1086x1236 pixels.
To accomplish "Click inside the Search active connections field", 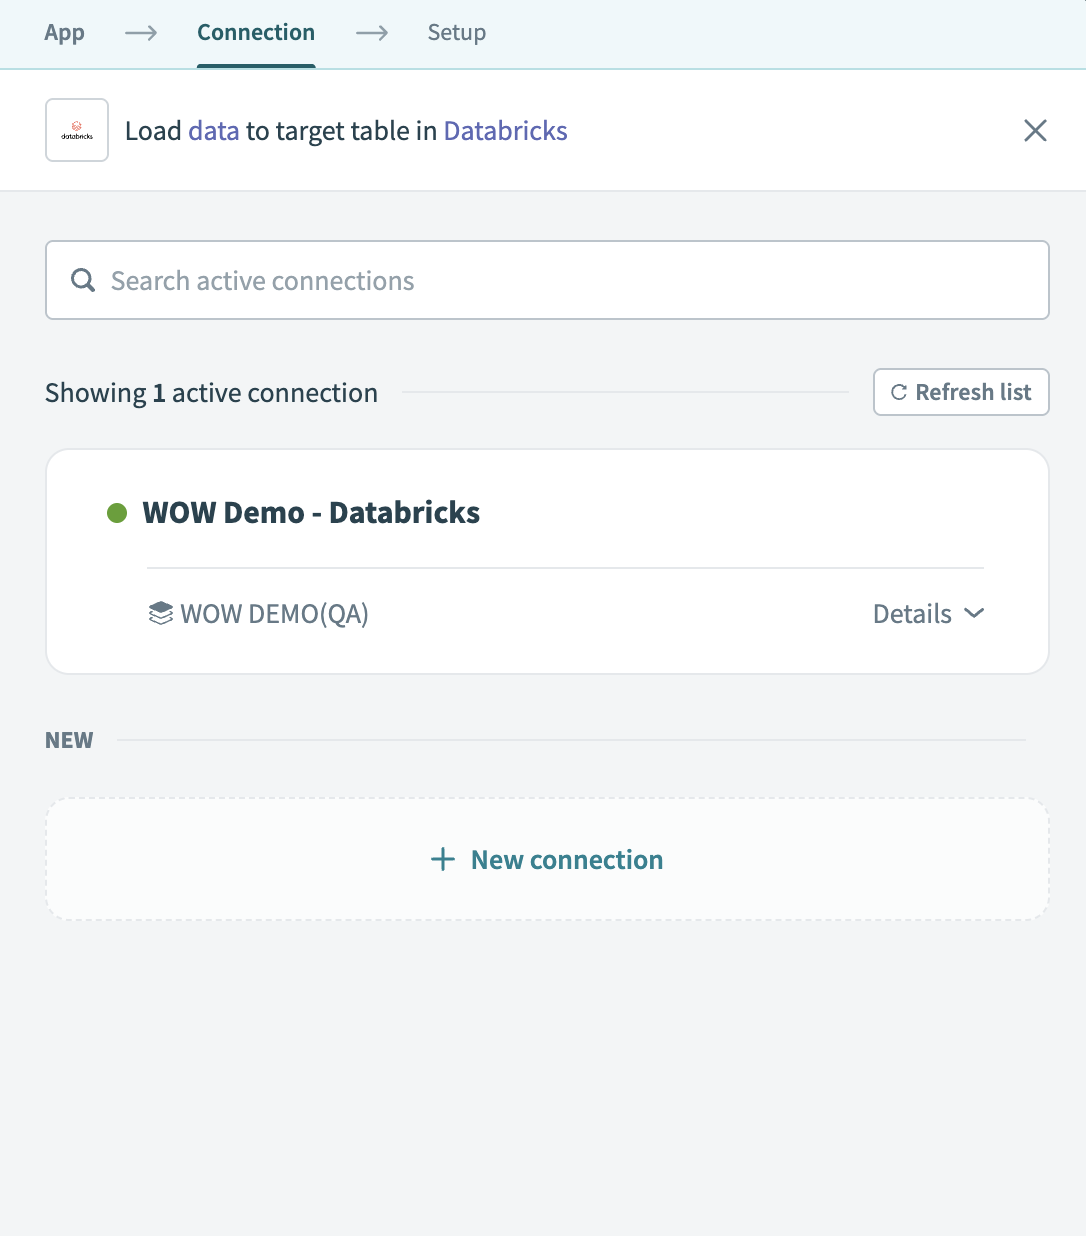I will coord(547,280).
